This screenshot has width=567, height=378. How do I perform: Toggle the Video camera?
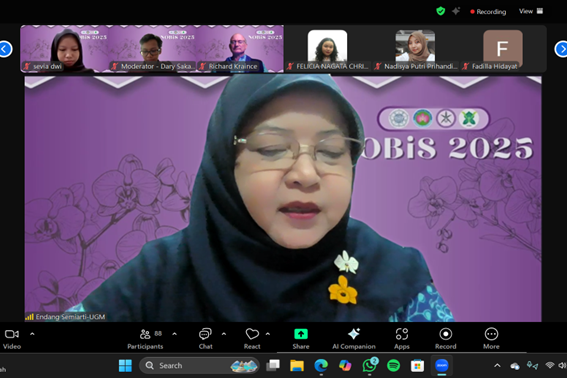point(12,339)
